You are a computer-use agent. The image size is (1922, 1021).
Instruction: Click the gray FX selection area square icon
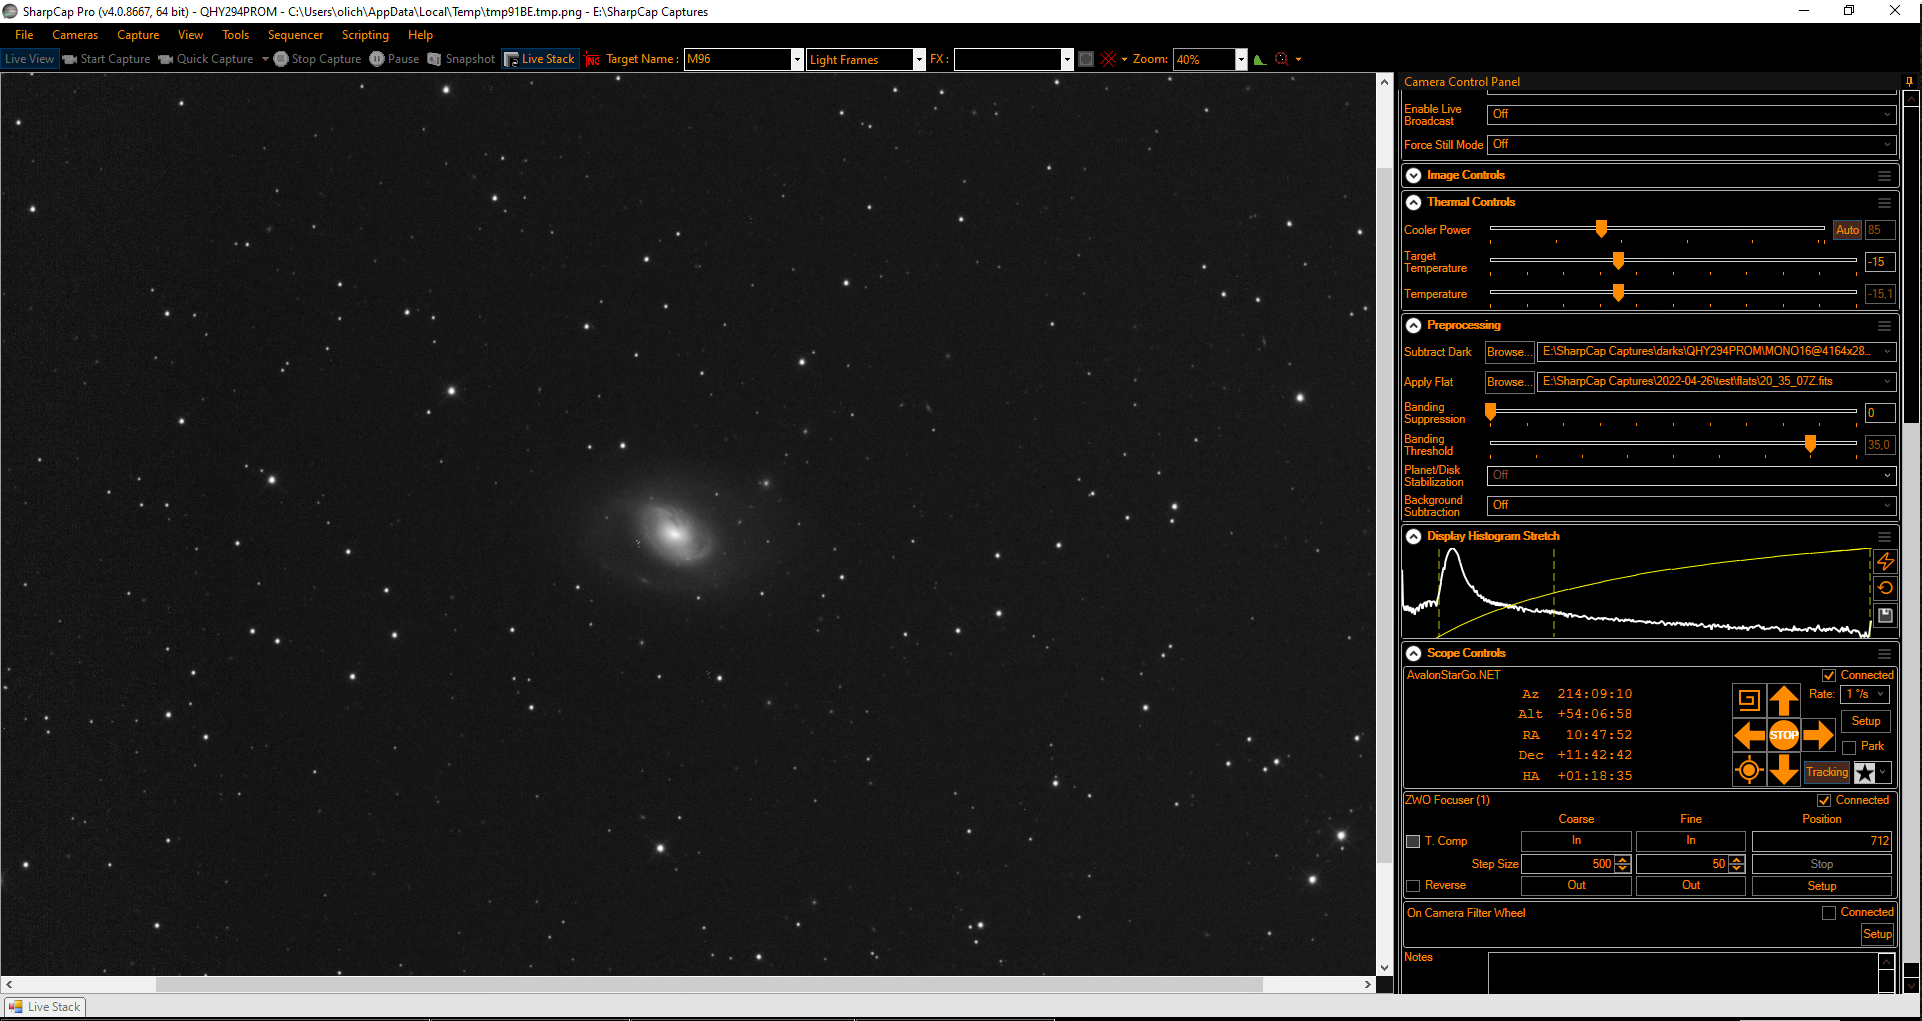click(x=1086, y=59)
